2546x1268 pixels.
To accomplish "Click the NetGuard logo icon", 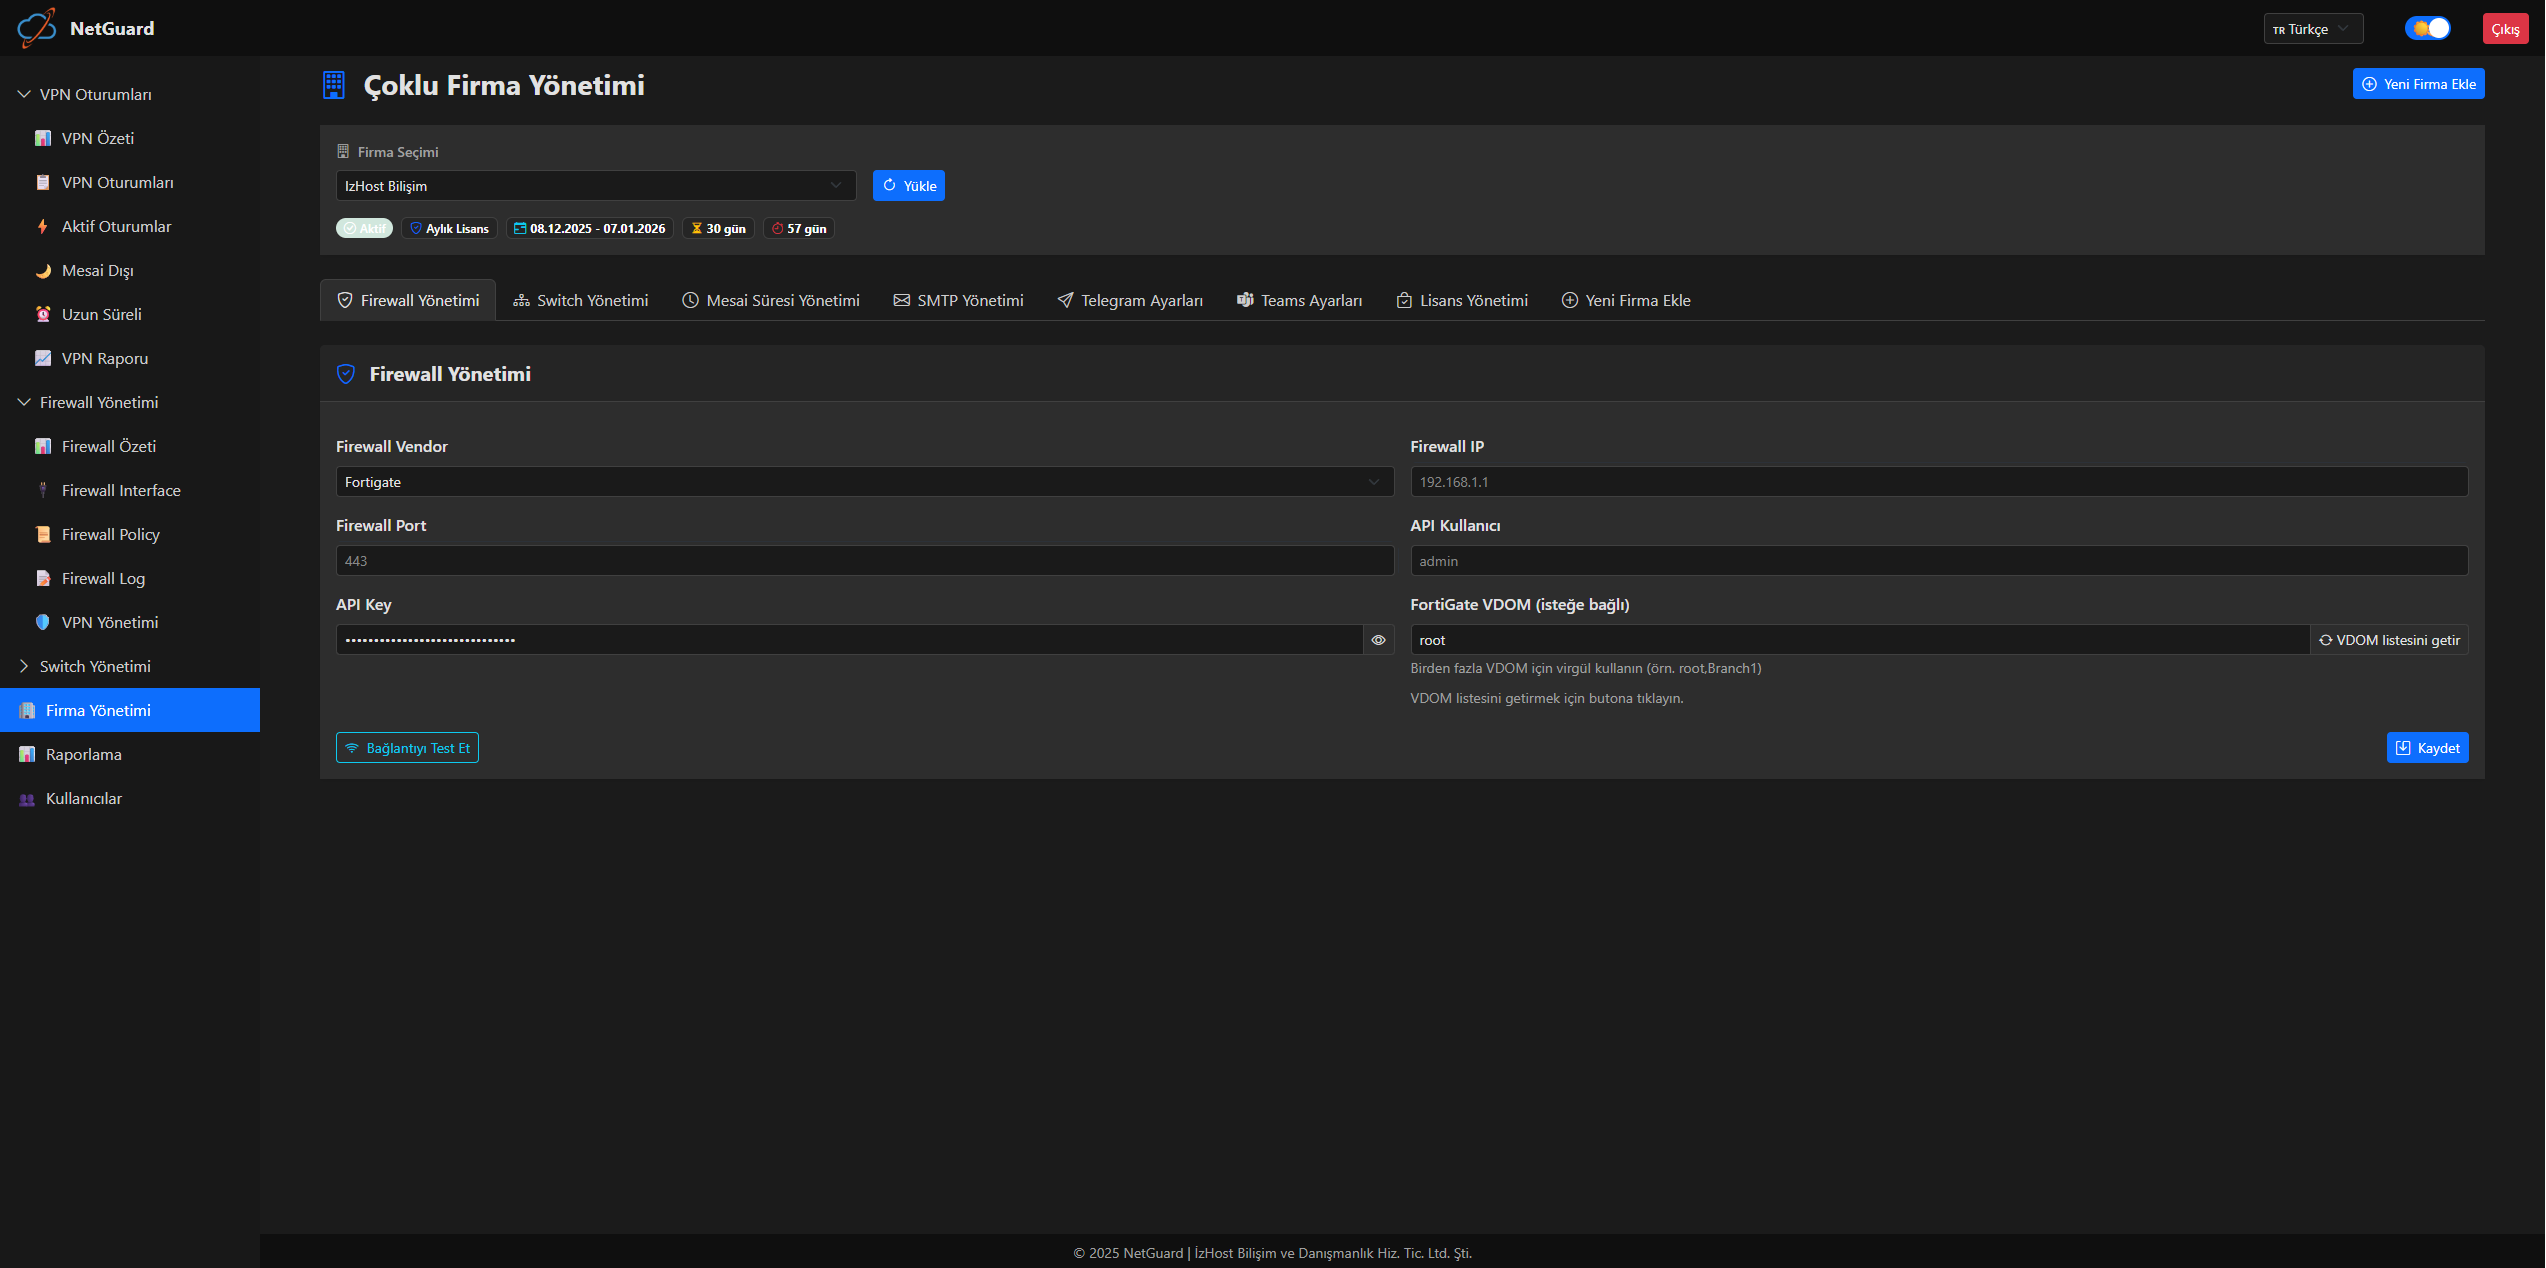I will tap(36, 28).
